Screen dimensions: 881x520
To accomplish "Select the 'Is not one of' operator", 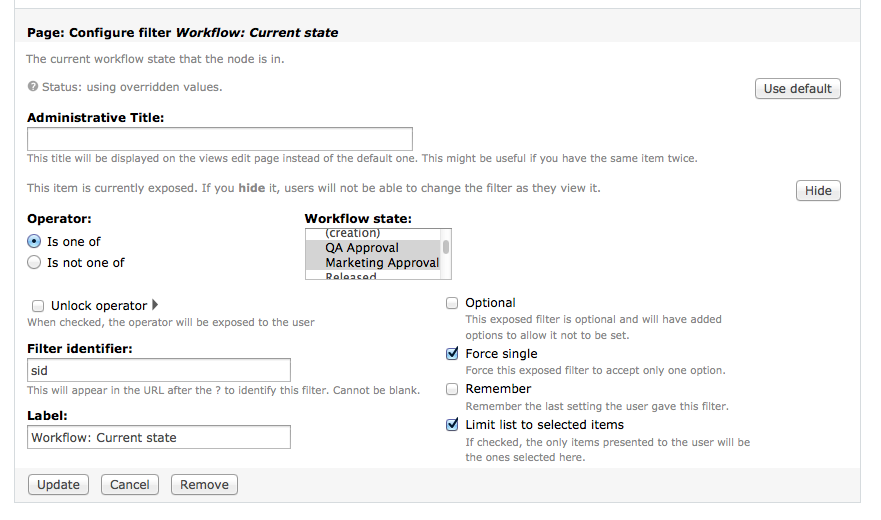I will 35,262.
